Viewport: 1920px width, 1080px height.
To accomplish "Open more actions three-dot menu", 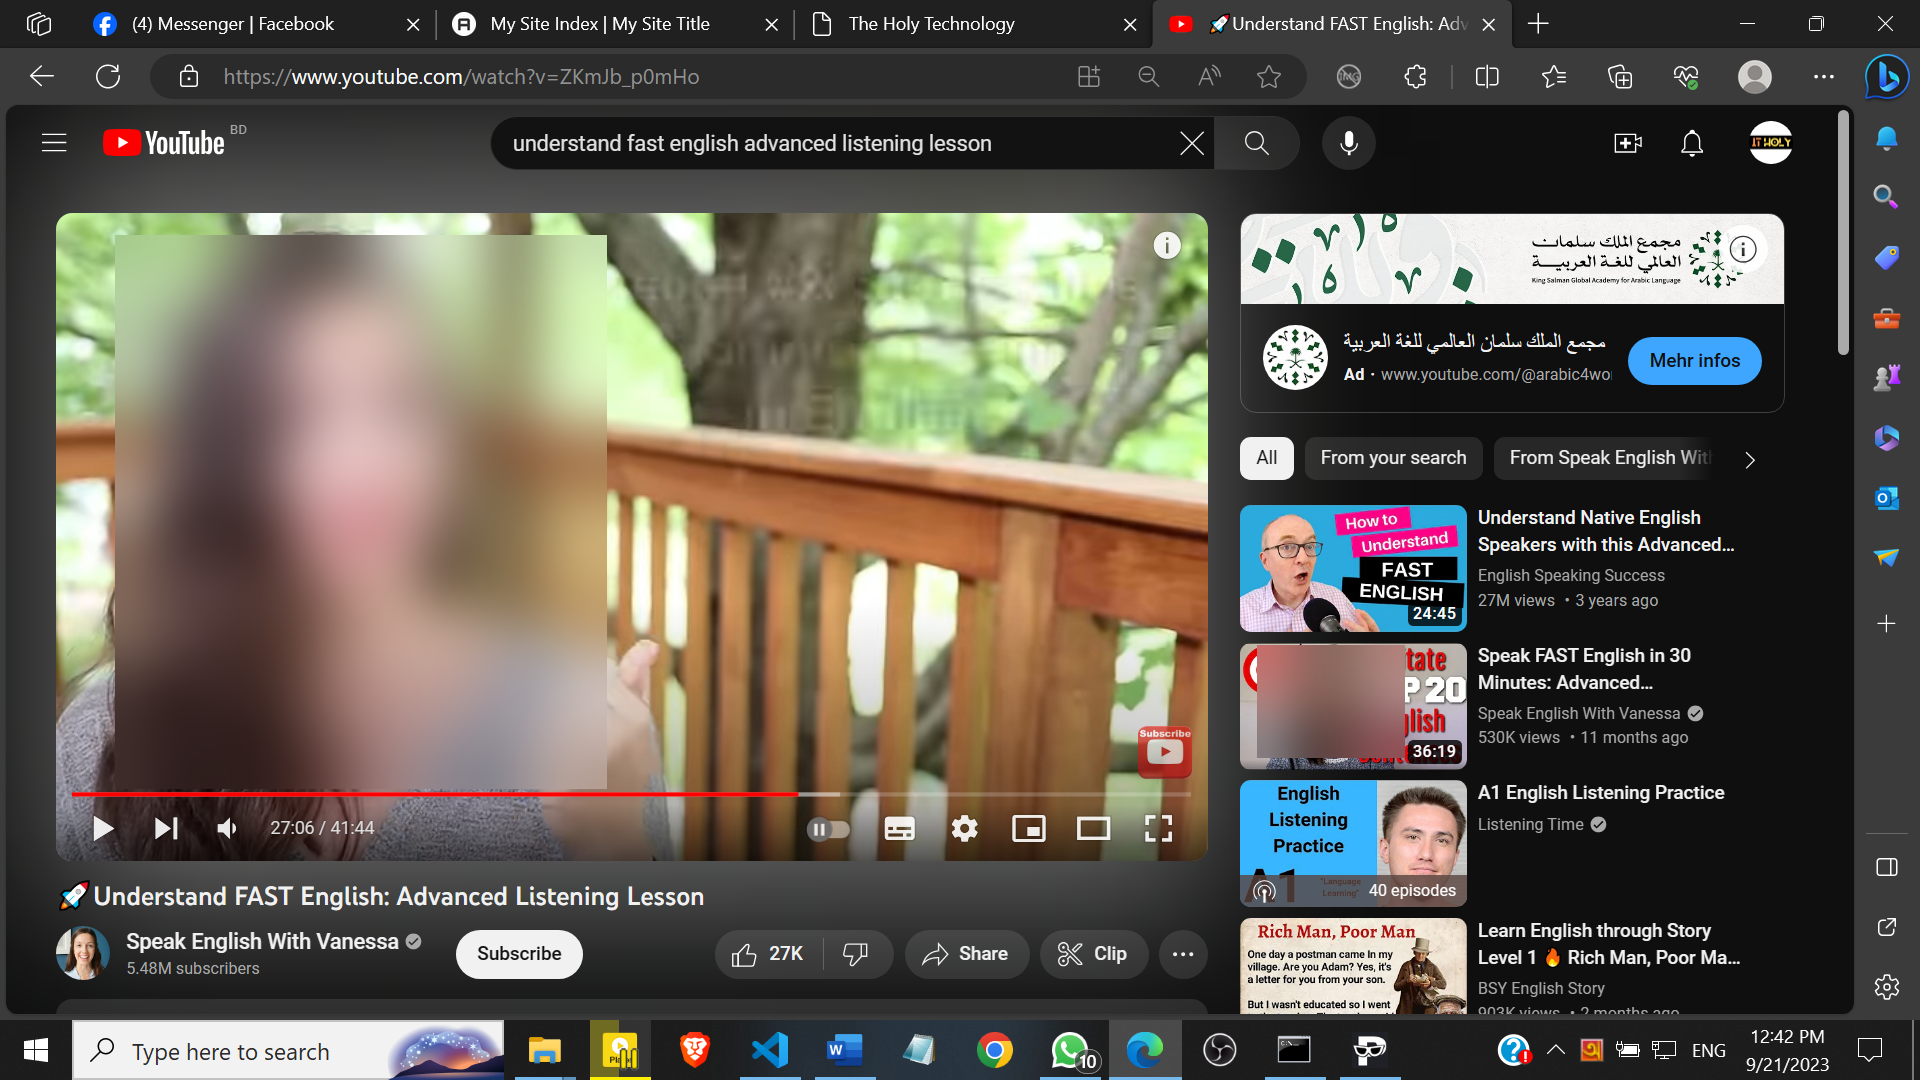I will (x=1183, y=954).
